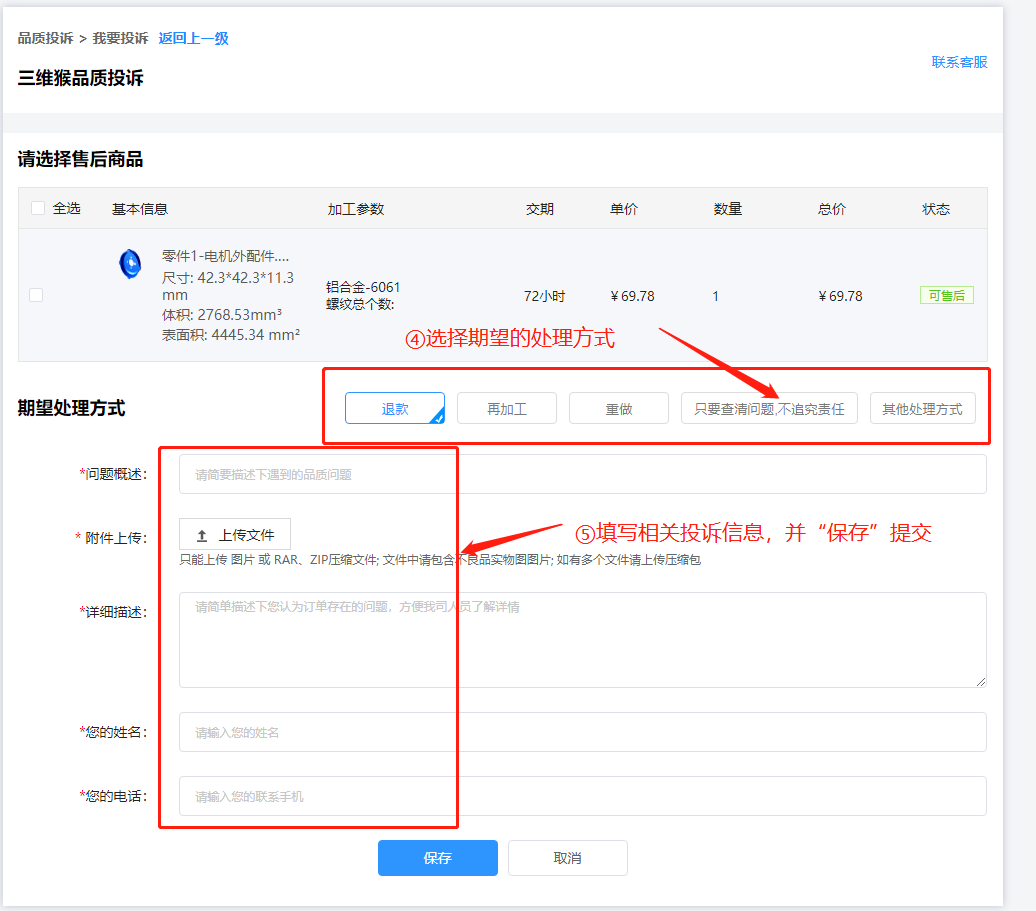Click the 问题概述 input field

[x=582, y=474]
